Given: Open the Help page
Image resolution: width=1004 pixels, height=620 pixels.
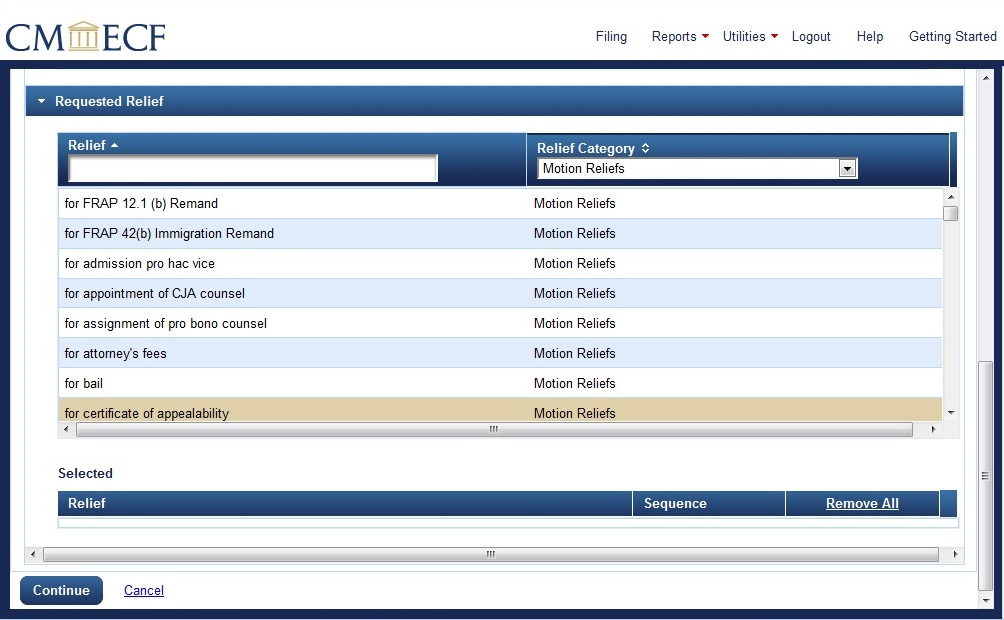Looking at the screenshot, I should (869, 37).
